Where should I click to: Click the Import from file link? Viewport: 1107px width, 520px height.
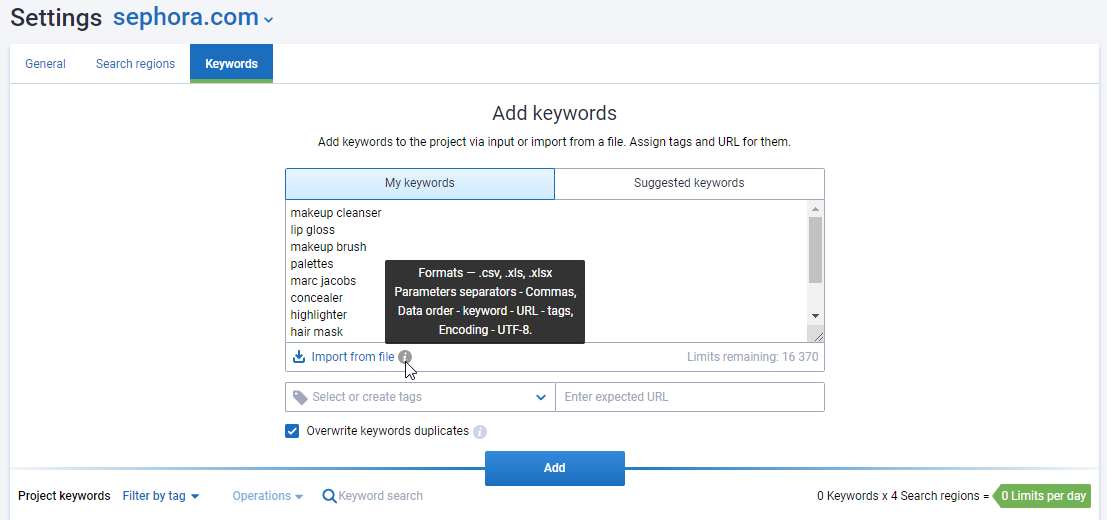click(x=353, y=357)
